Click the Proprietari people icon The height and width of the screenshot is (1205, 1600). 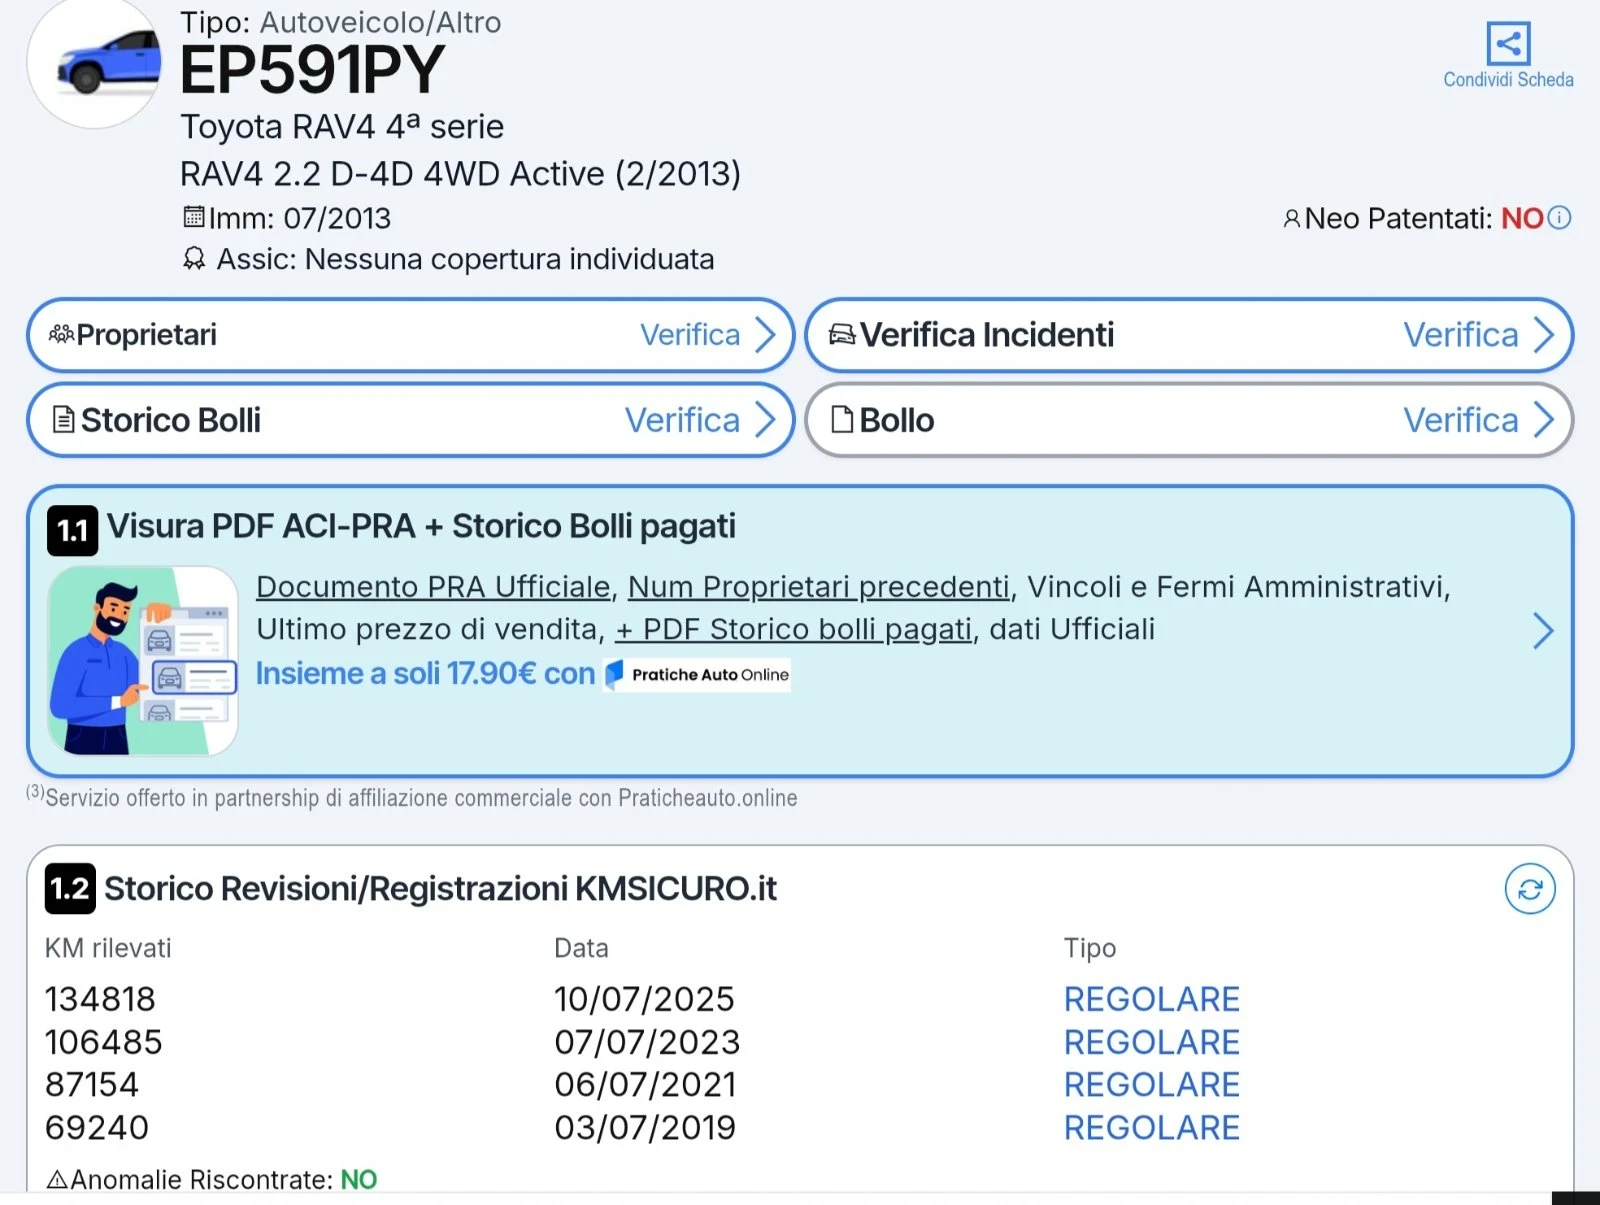point(61,334)
